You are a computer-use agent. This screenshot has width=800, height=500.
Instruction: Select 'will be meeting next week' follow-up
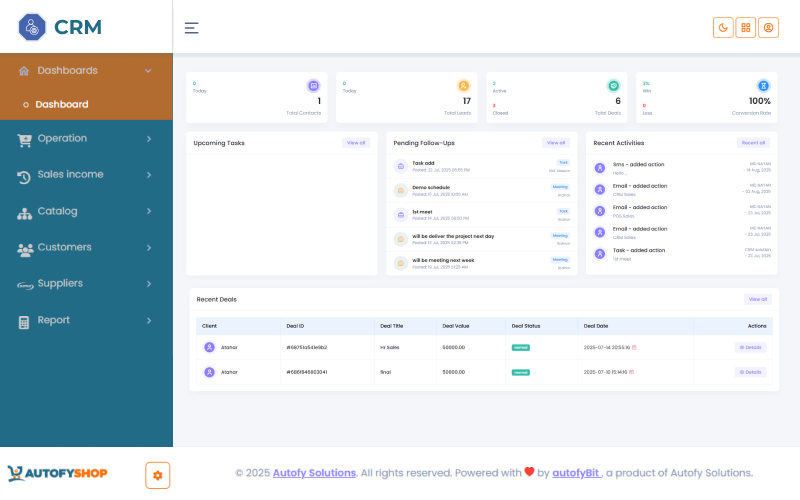pos(443,260)
